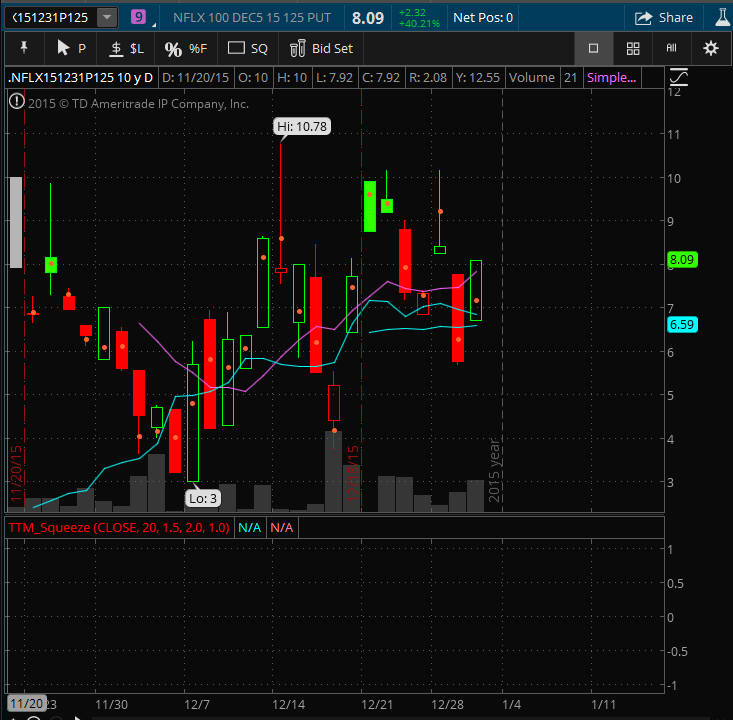733x720 pixels.
Task: Click the symbol input field 151231P125
Action: pyautogui.click(x=50, y=17)
